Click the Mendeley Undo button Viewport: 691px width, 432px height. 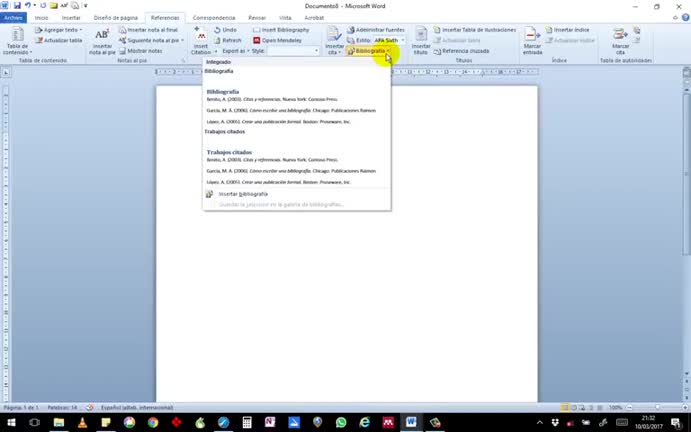(x=226, y=30)
